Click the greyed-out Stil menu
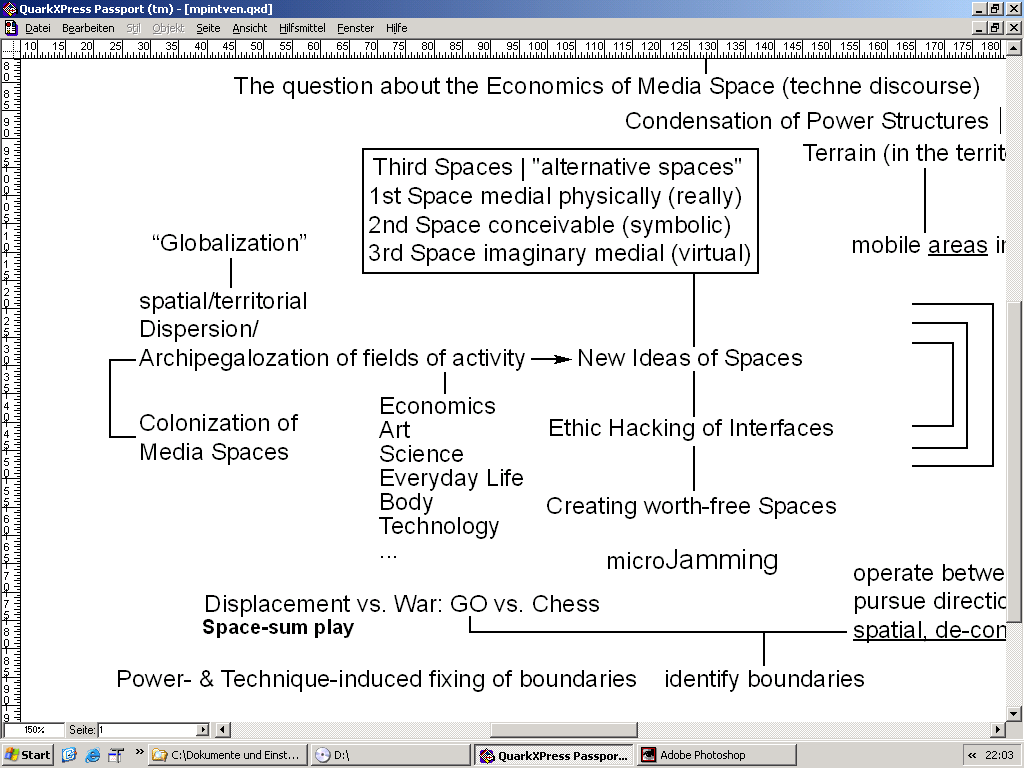This screenshot has height=768, width=1024. (x=133, y=28)
